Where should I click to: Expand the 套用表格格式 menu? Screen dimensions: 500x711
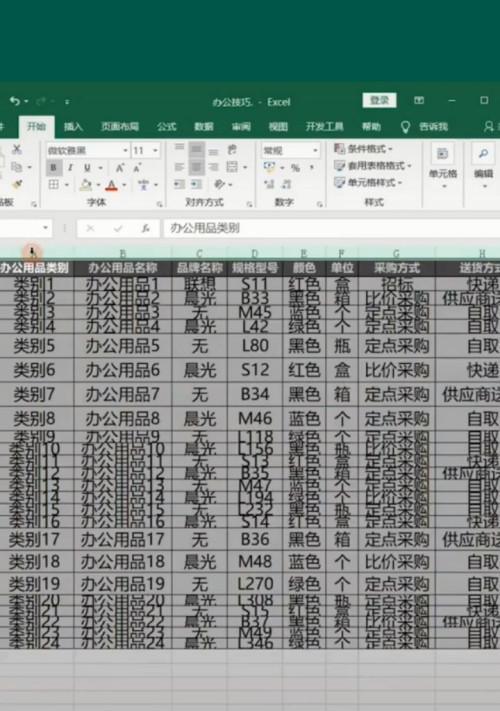[372, 166]
